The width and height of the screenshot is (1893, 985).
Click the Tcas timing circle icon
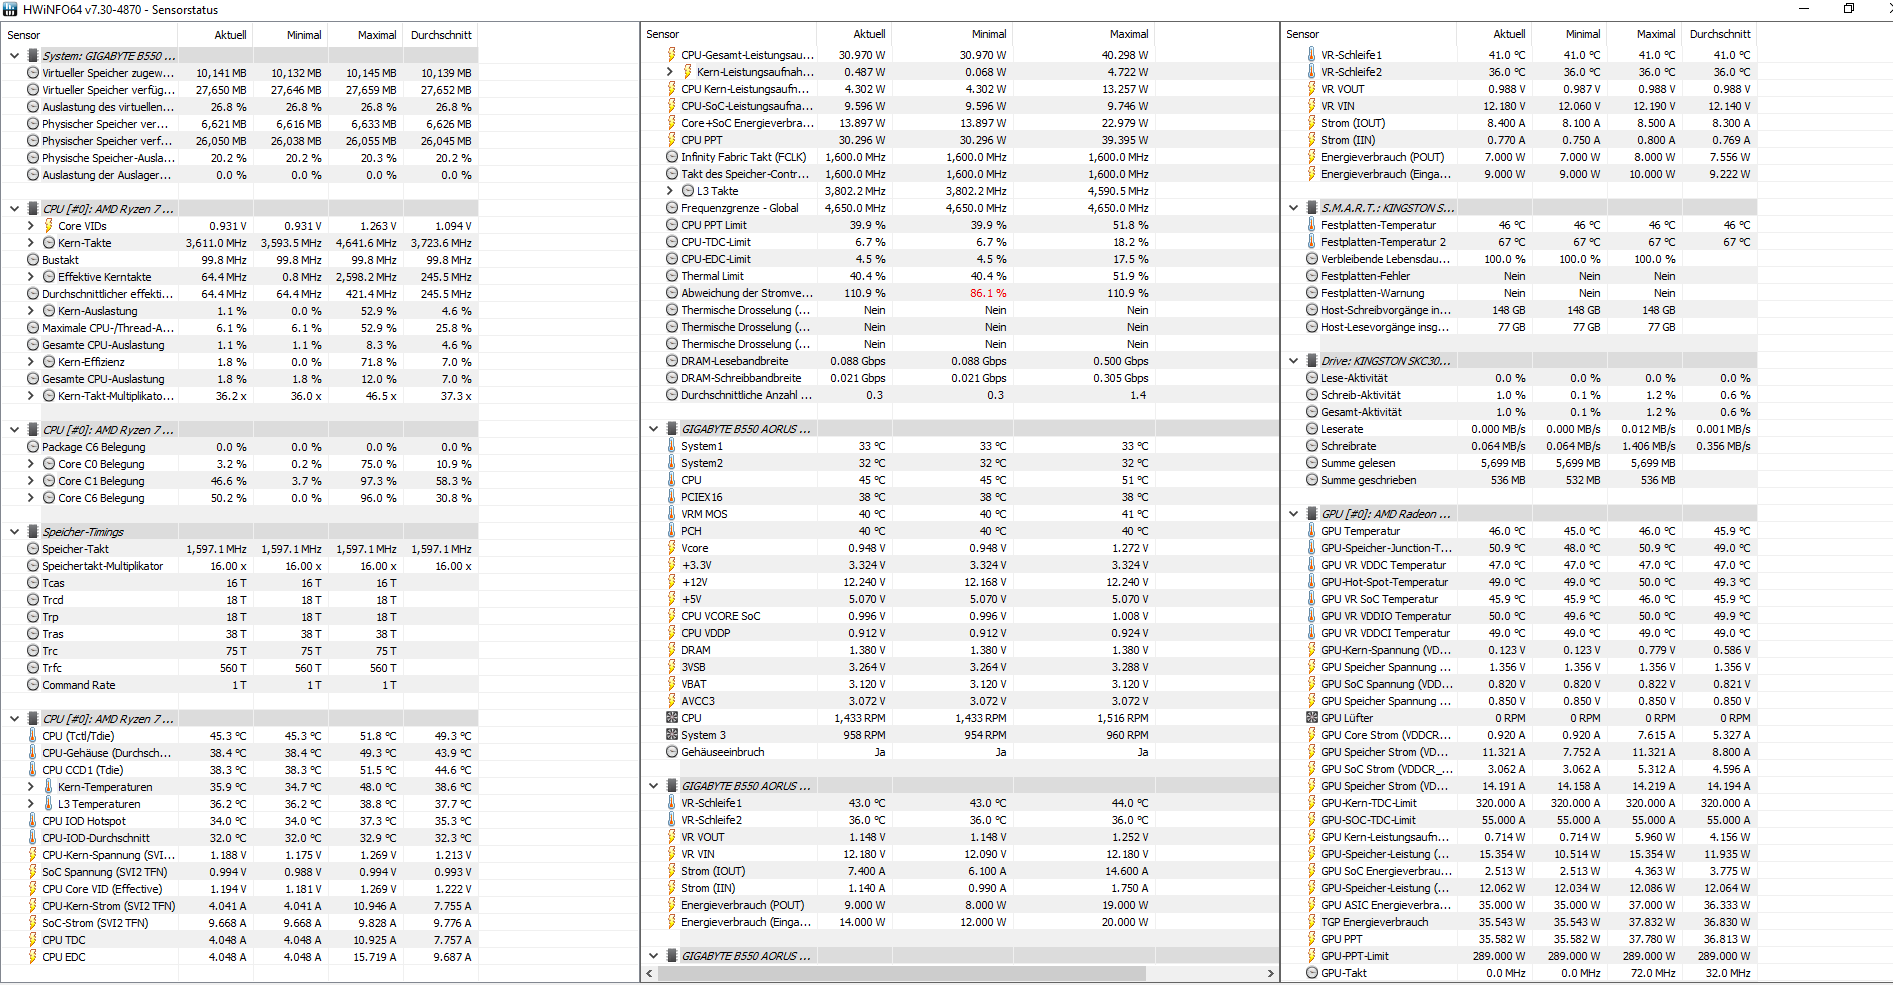pos(33,583)
